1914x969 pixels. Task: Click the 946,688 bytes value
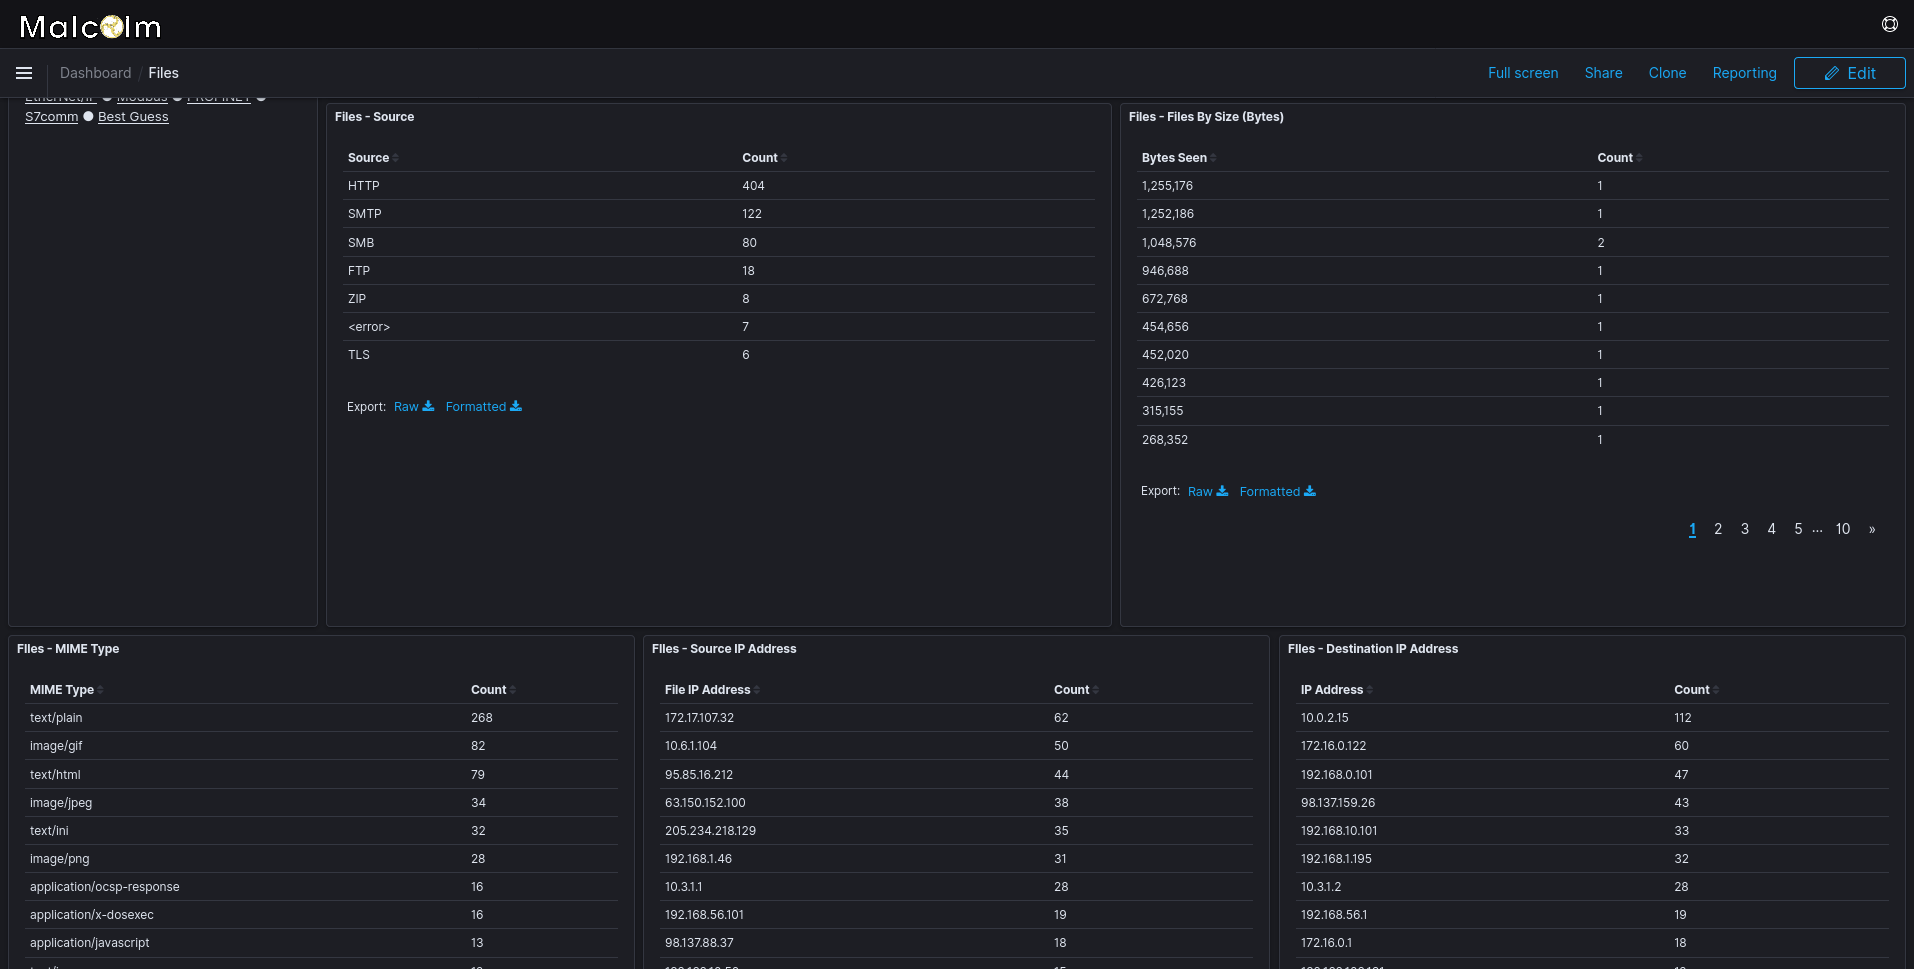(x=1165, y=271)
